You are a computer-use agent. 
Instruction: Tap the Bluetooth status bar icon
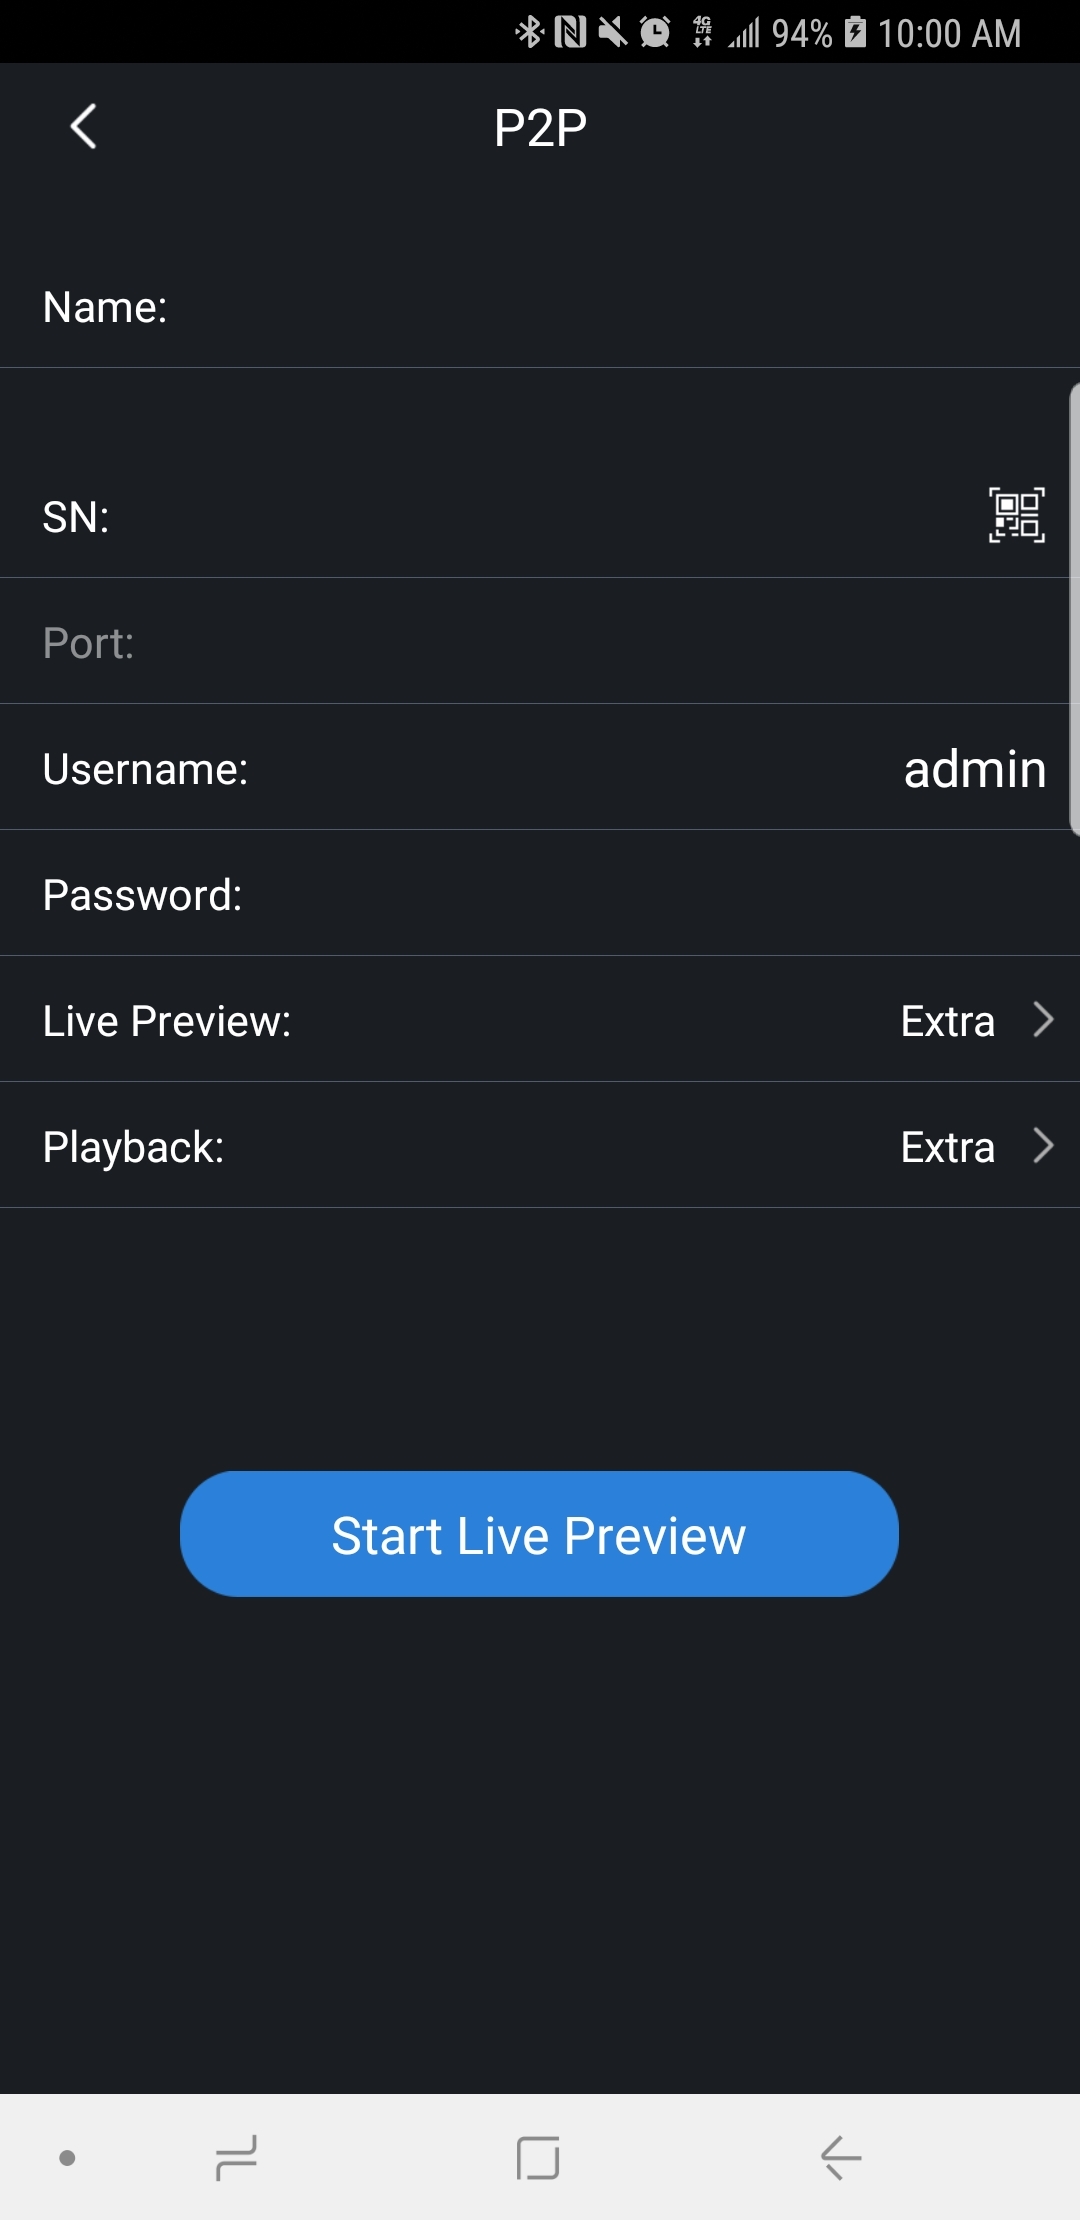(529, 33)
